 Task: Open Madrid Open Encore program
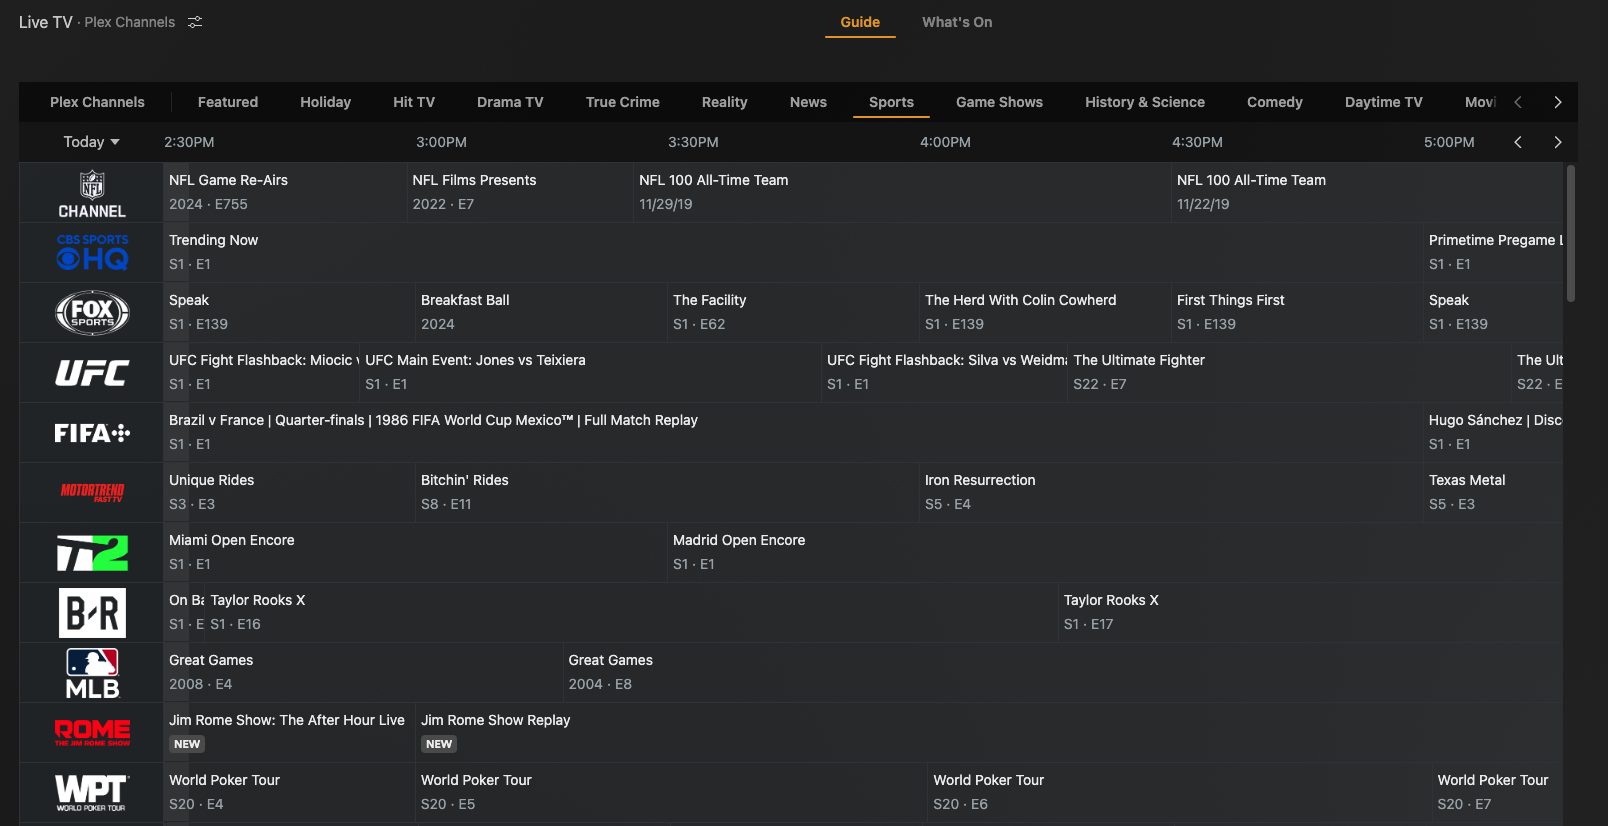pos(1115,552)
